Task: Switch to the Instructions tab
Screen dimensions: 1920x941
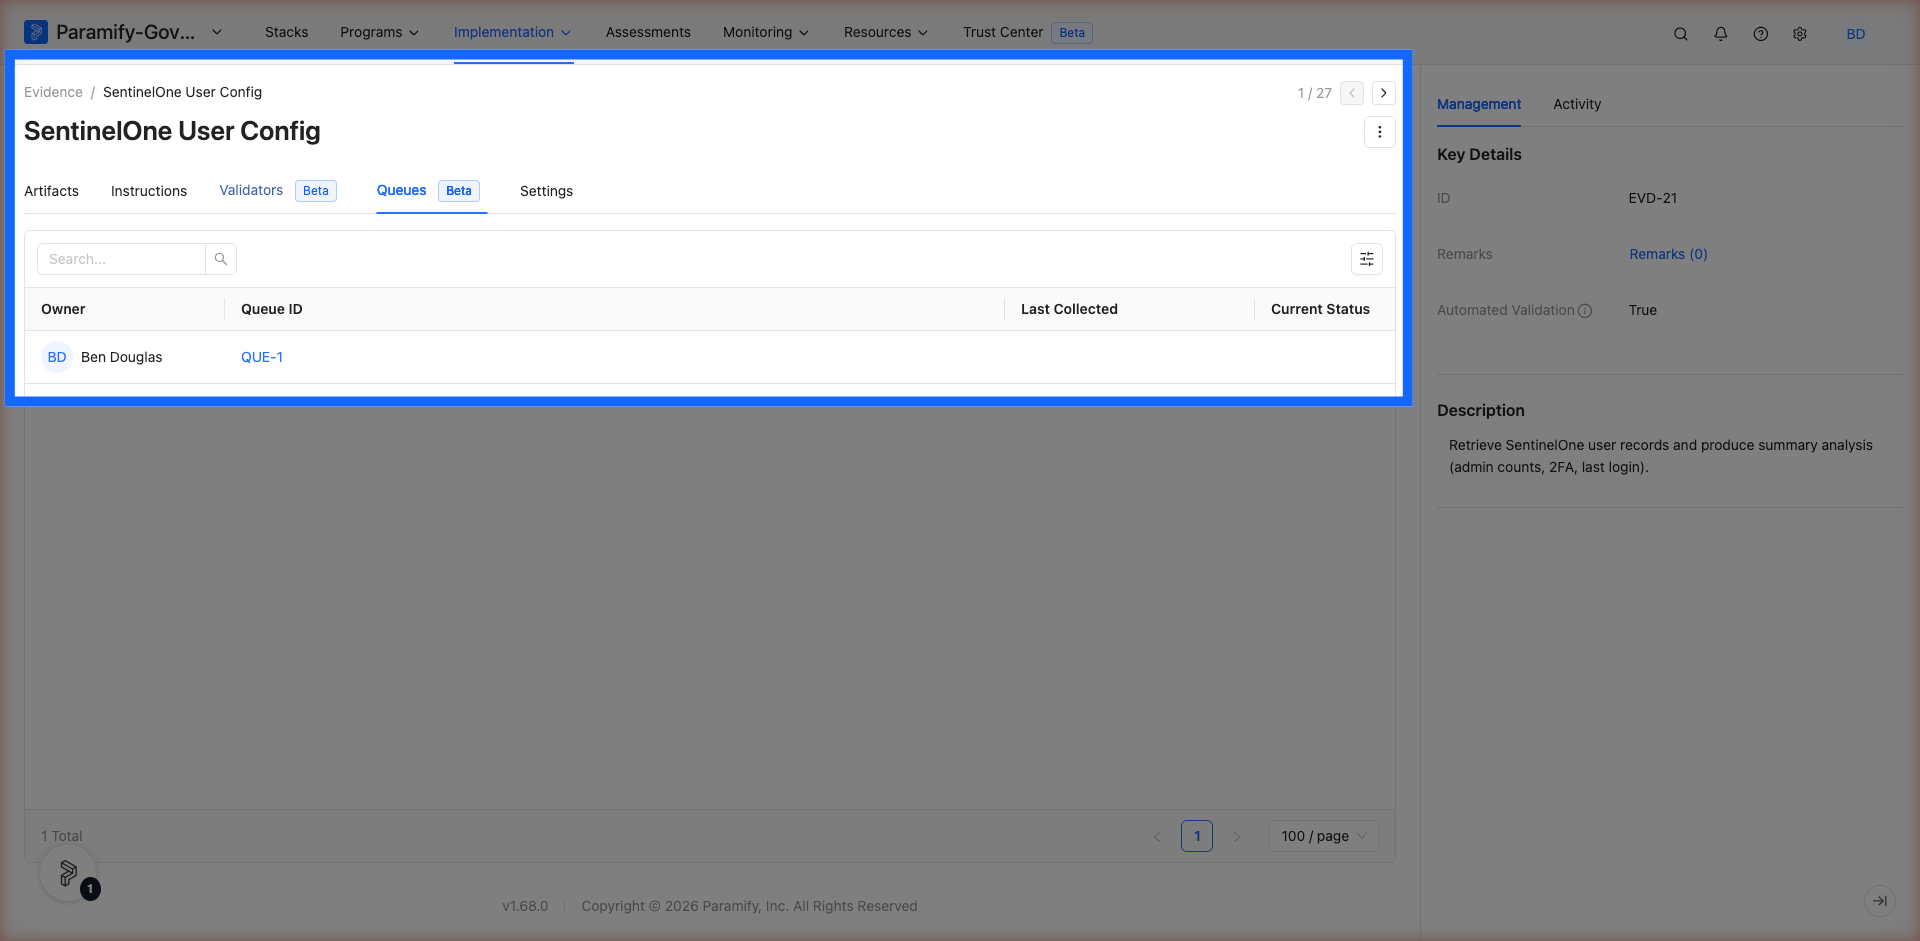Action: click(149, 191)
